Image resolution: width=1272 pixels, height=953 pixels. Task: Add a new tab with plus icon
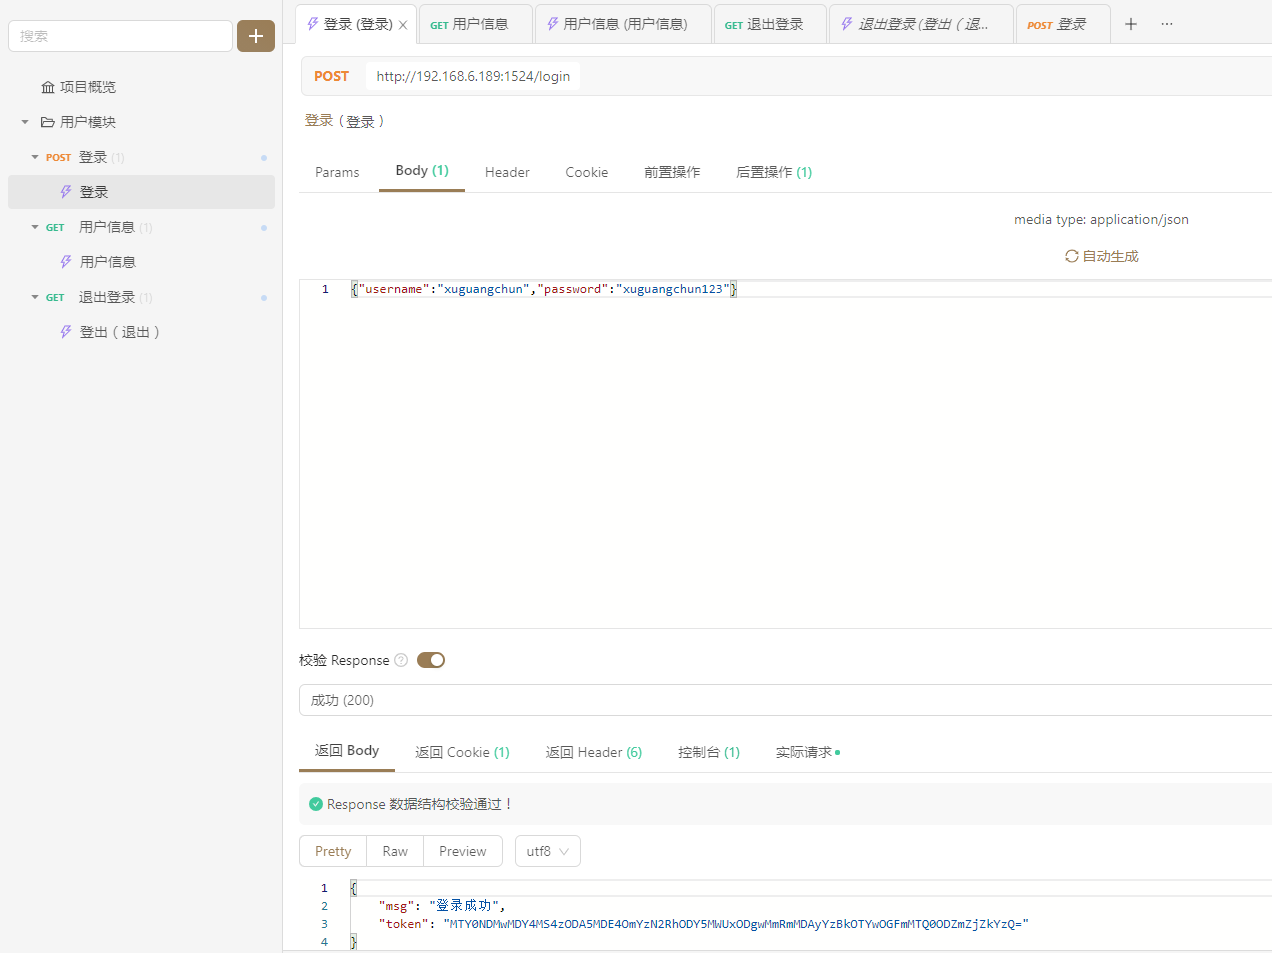pos(1131,24)
